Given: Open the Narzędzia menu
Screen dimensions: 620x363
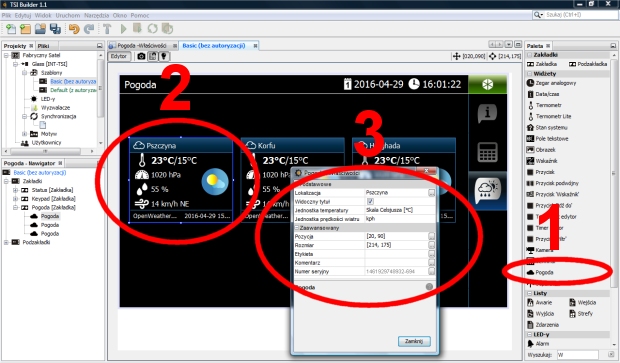Looking at the screenshot, I should [96, 15].
